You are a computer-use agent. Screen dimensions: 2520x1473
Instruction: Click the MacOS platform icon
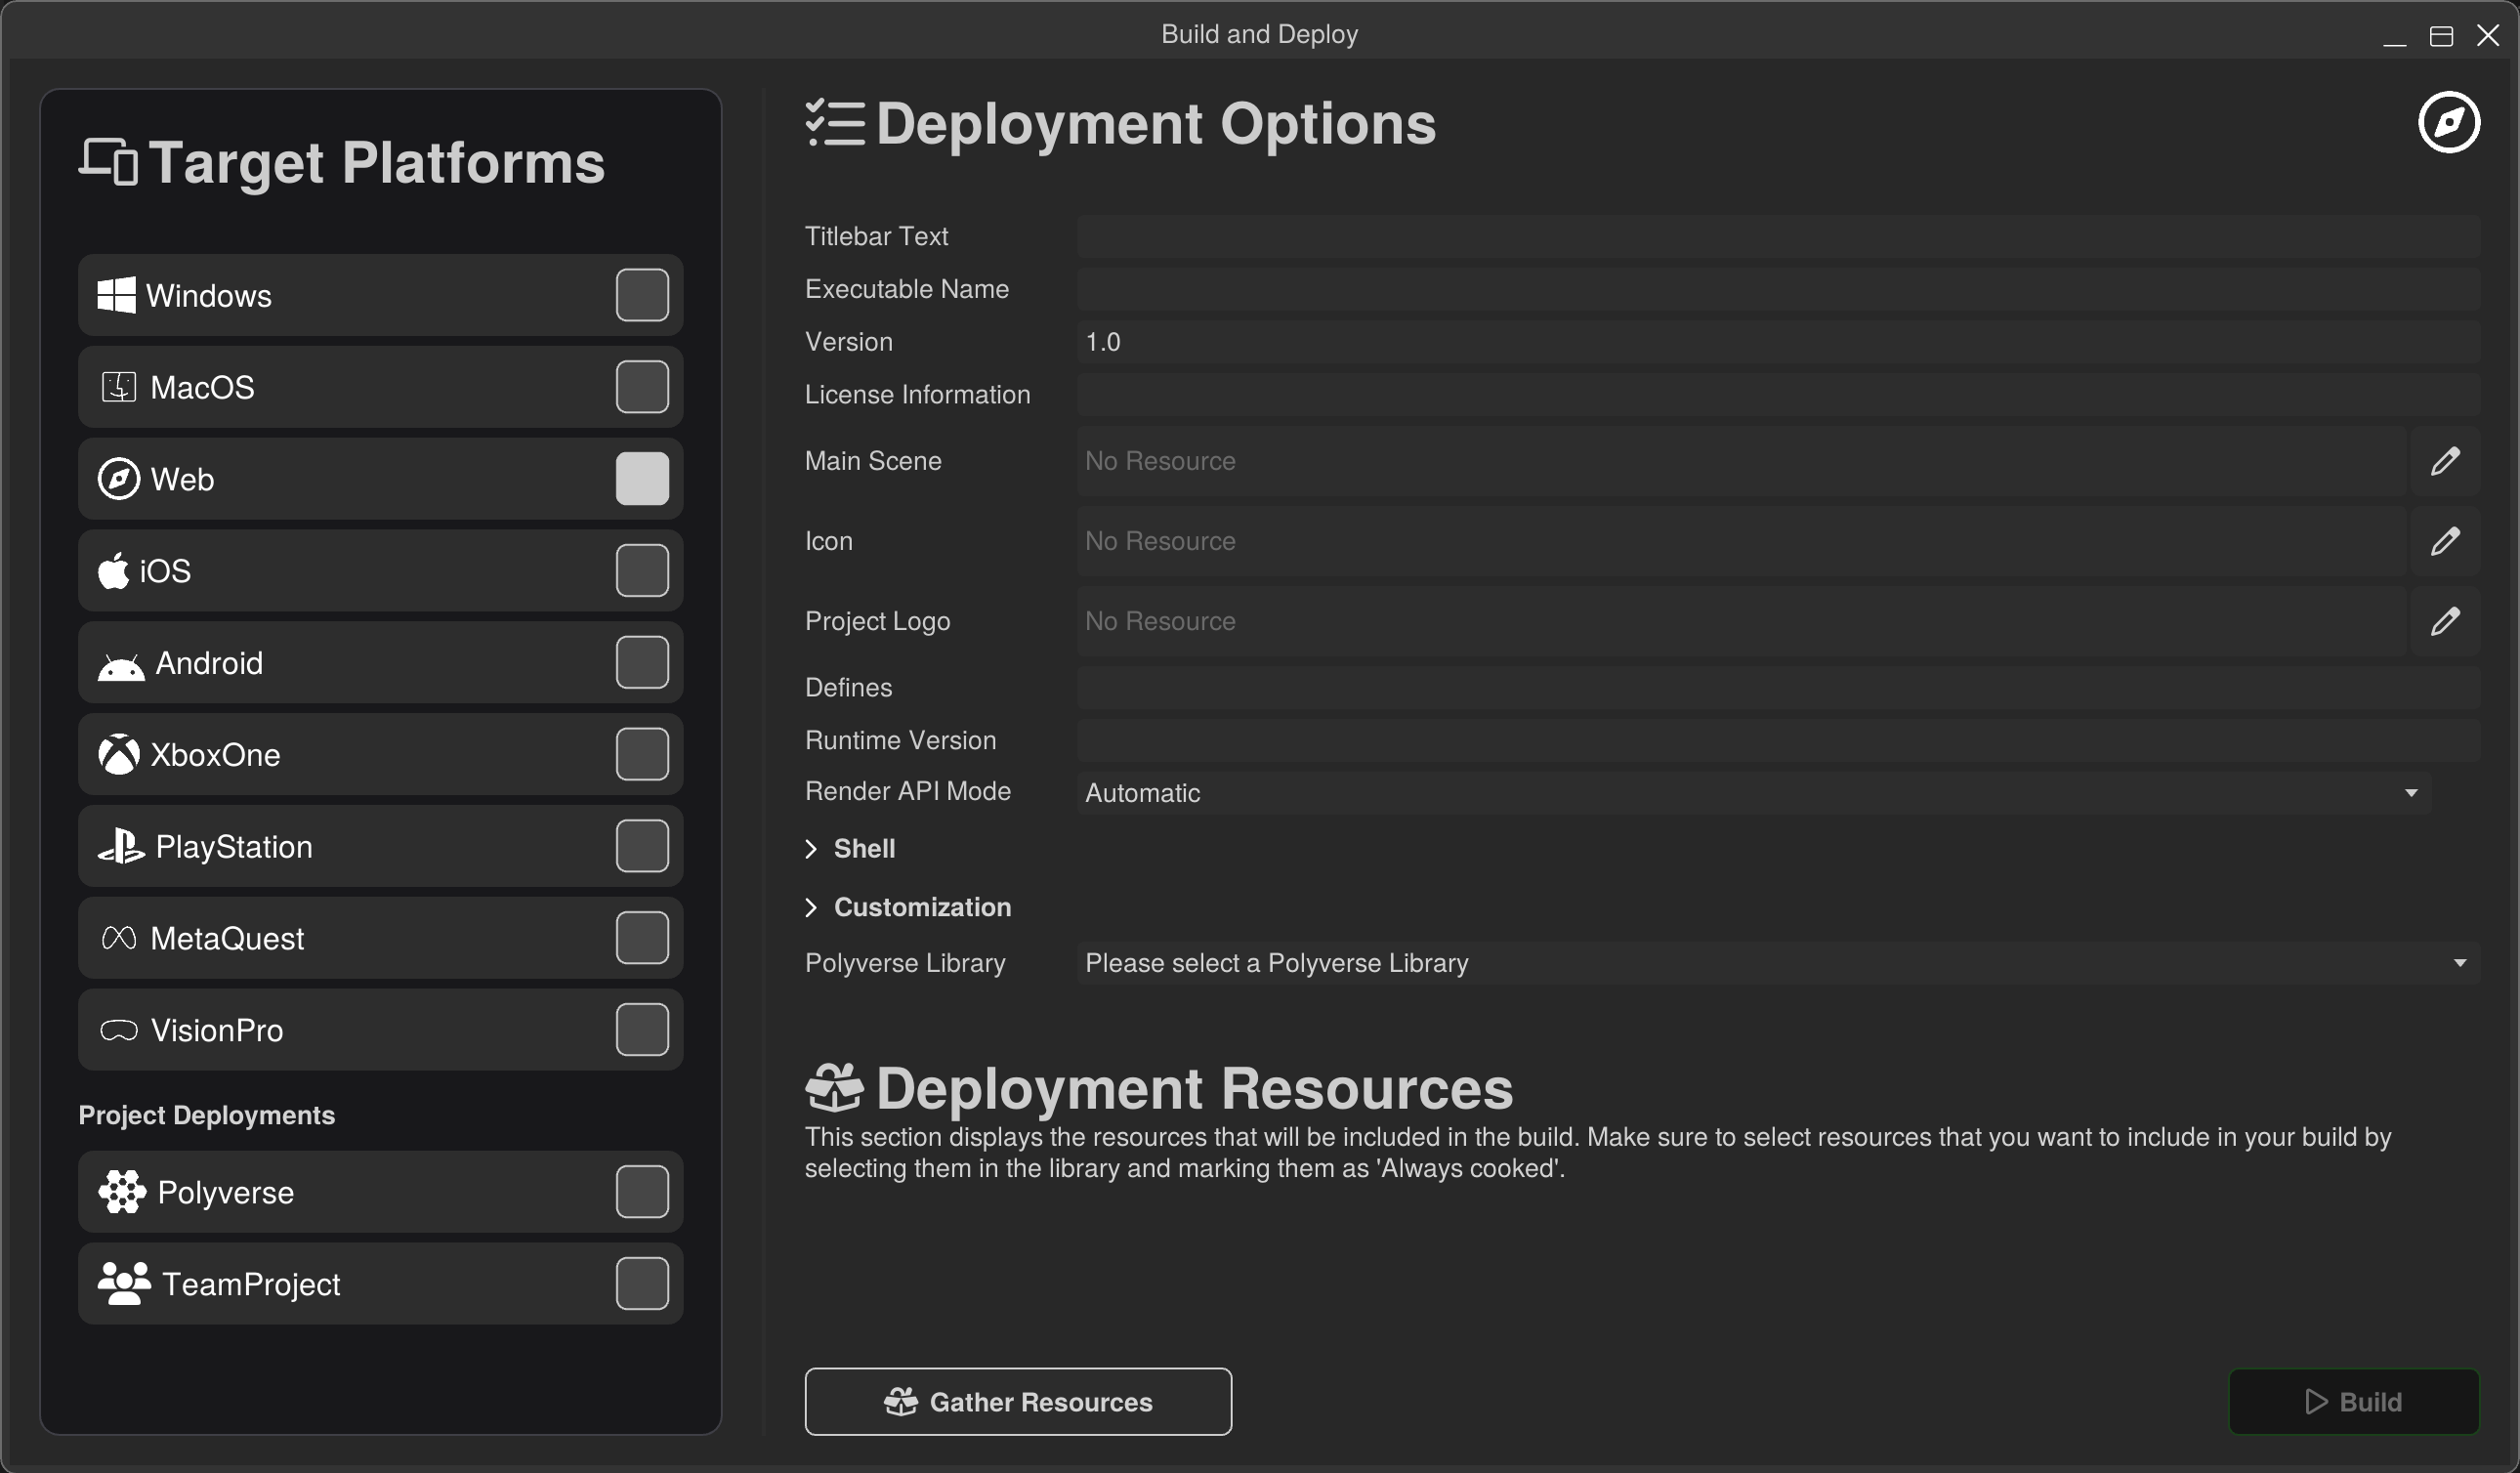118,387
